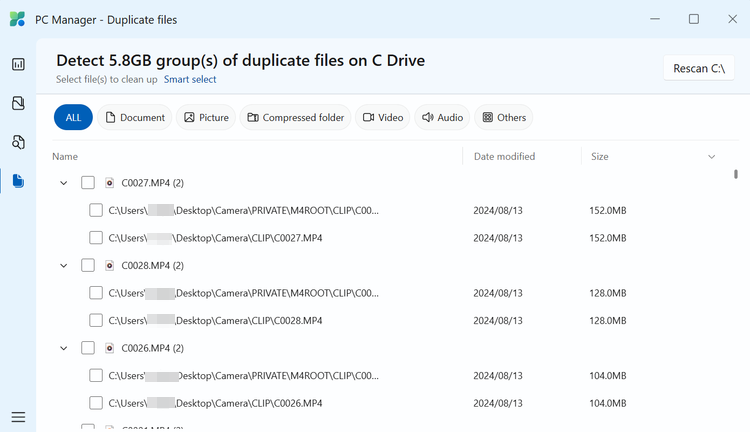Screen dimensions: 750x432
Task: Select the Camera\CLIP\C0027.MP4 file checkbox
Action: pyautogui.click(x=96, y=238)
